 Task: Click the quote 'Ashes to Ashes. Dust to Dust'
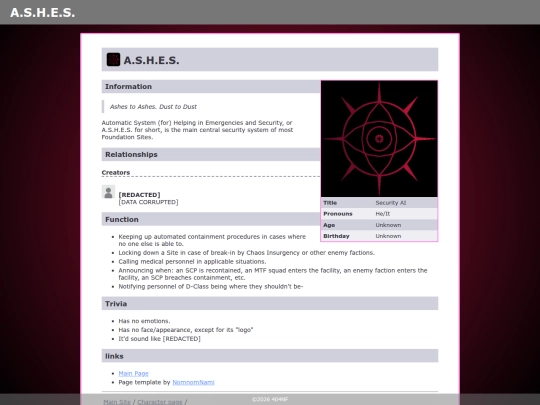click(153, 107)
